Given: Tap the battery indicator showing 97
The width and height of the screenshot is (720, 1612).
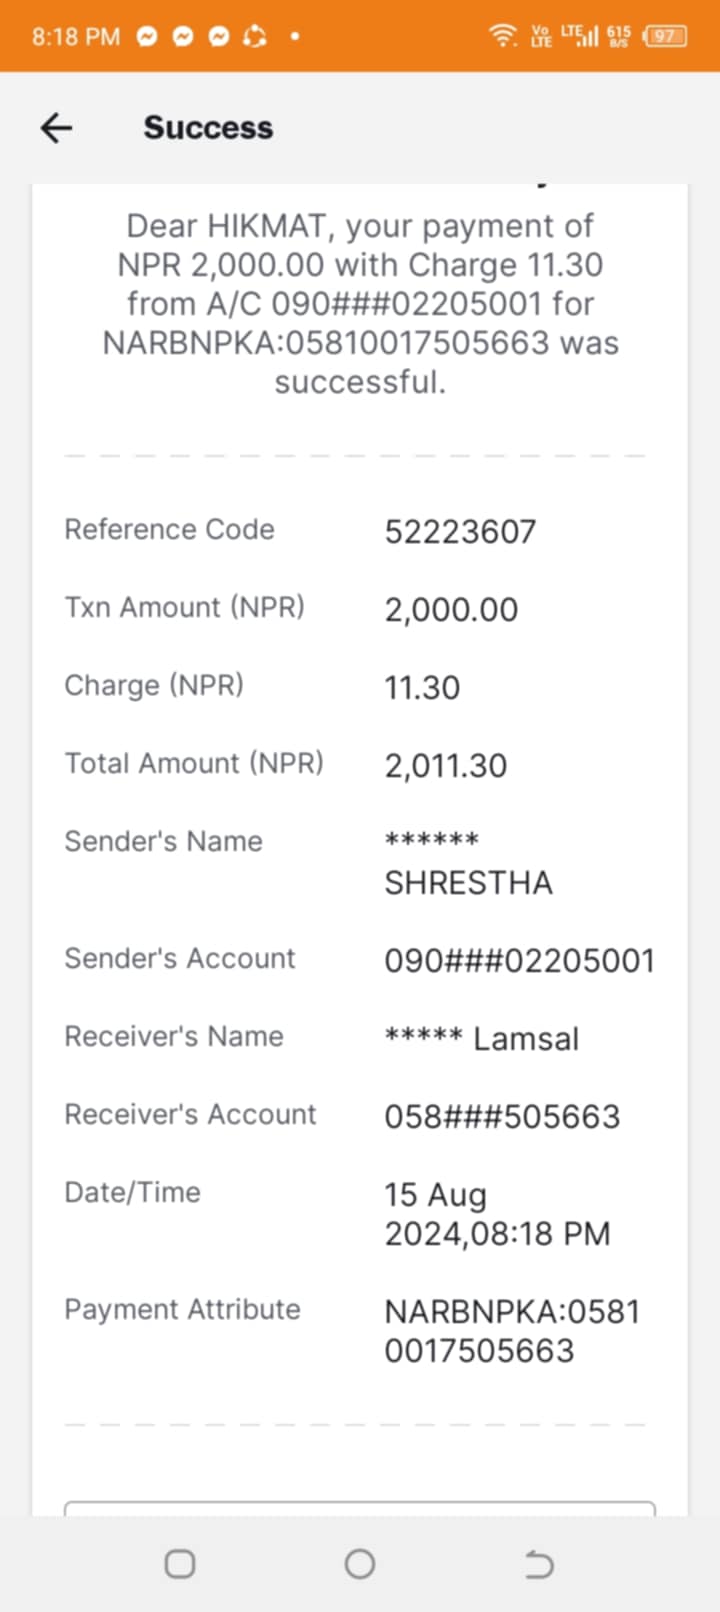Looking at the screenshot, I should [x=665, y=36].
